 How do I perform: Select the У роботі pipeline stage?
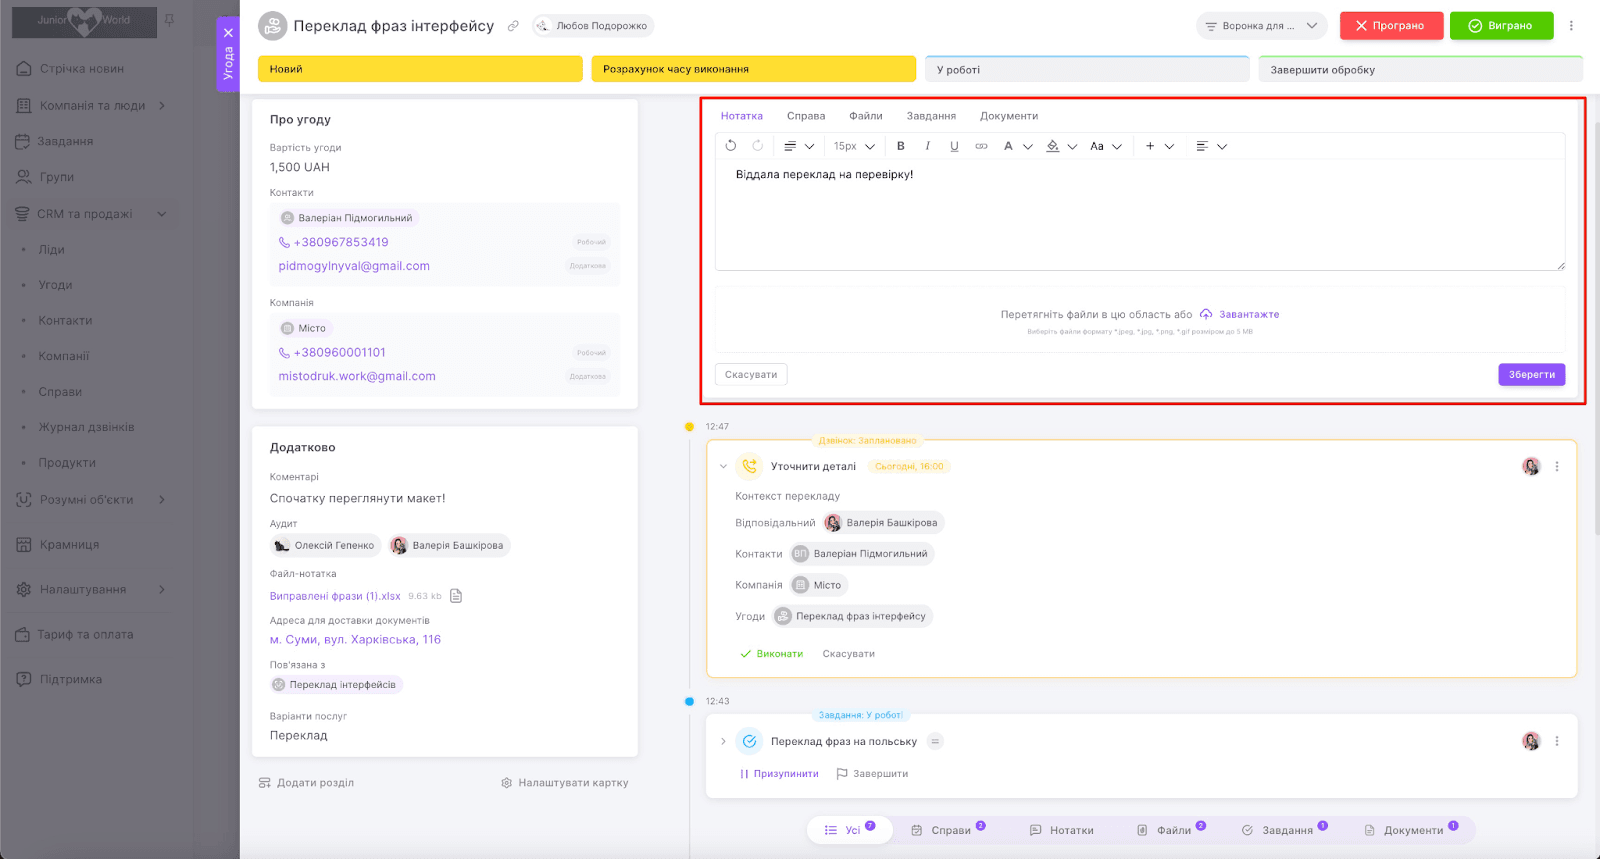(x=1087, y=69)
